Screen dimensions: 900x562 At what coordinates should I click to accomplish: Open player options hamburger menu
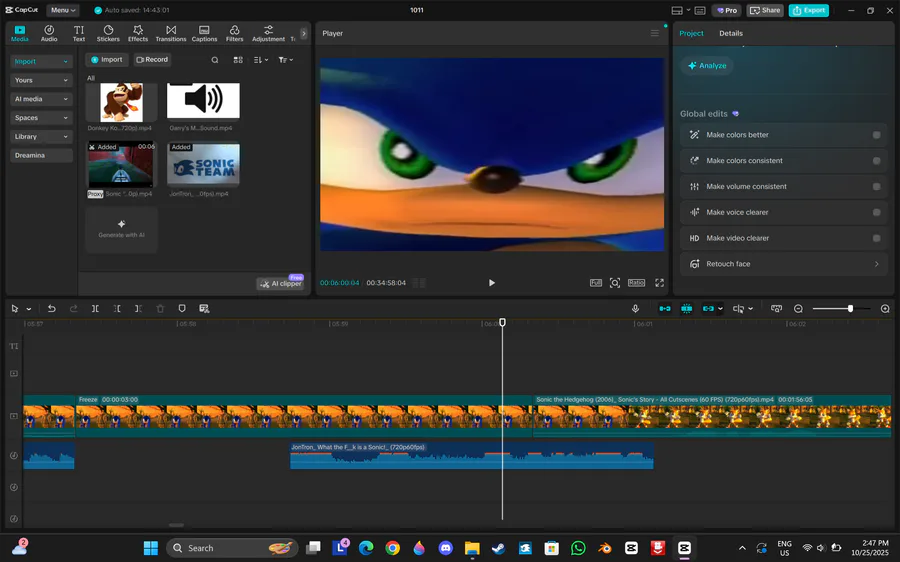point(654,33)
